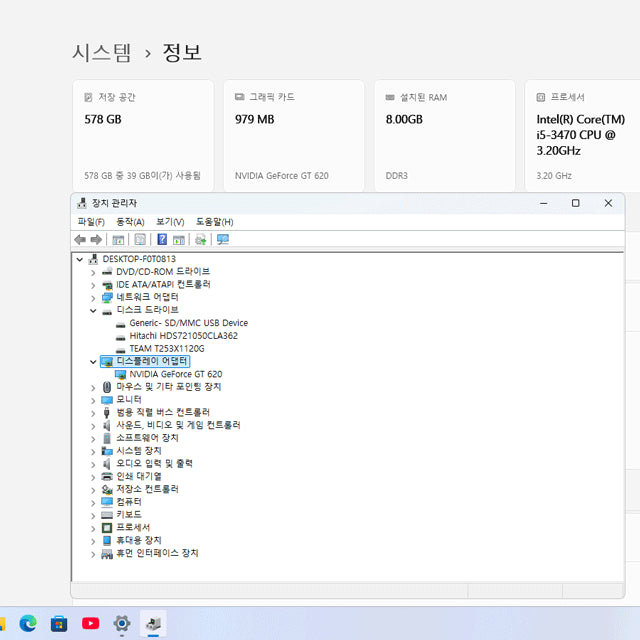Open the 설치된 RAM card
This screenshot has width=640, height=640.
point(444,136)
